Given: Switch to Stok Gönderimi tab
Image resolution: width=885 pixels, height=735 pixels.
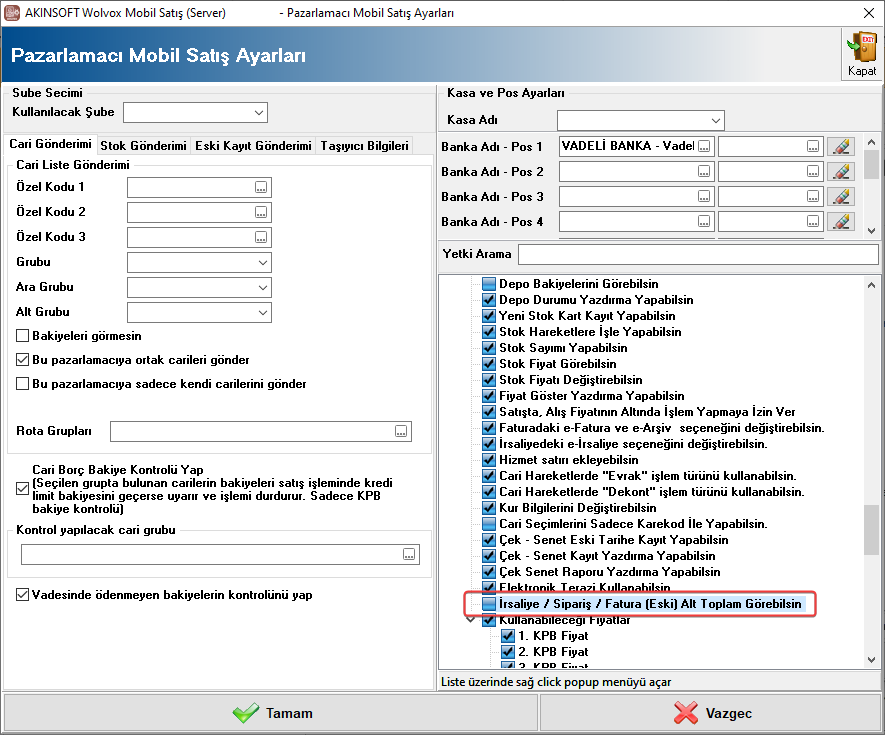Looking at the screenshot, I should [x=143, y=146].
